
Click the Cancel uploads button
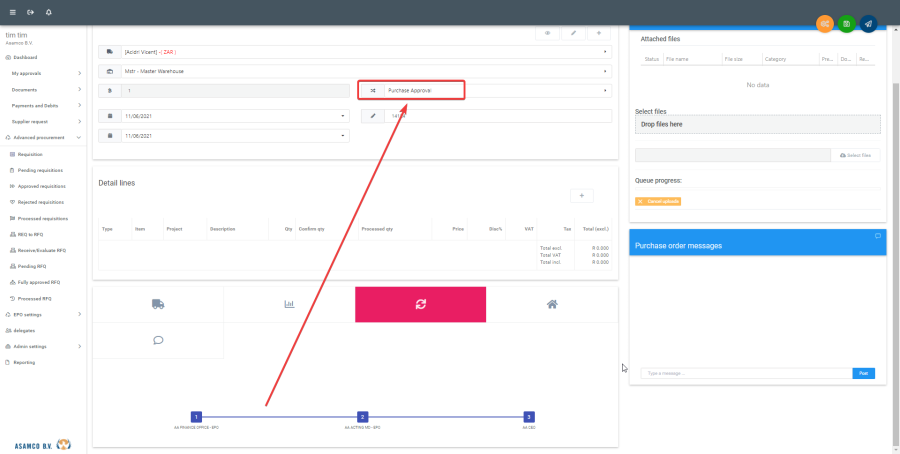(x=658, y=201)
